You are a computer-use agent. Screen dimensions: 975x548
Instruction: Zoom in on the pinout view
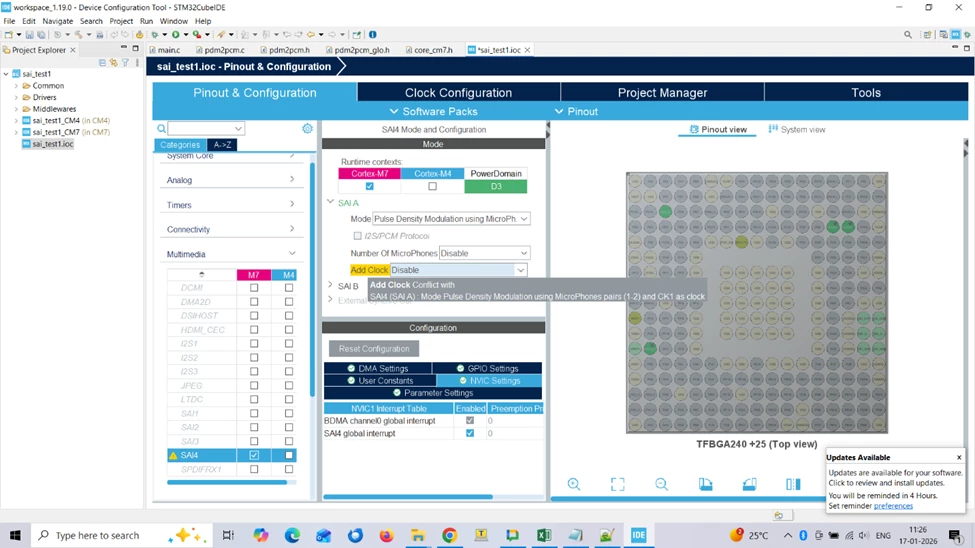(x=573, y=484)
